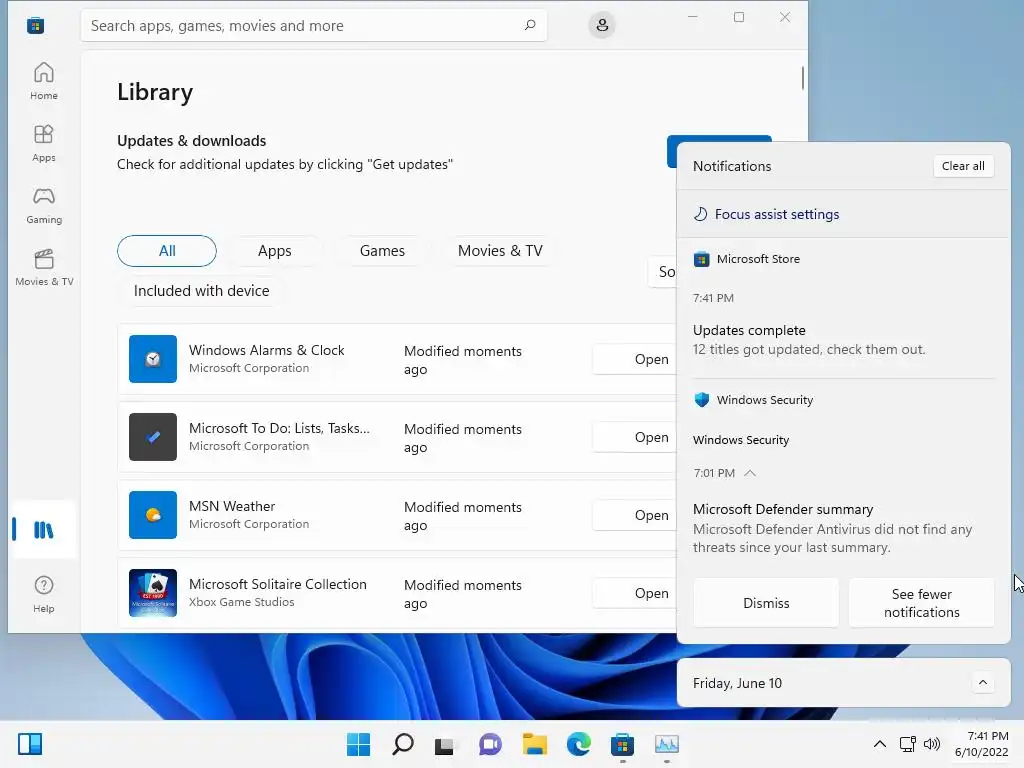Select the All filter tab
This screenshot has height=768, width=1024.
point(167,251)
